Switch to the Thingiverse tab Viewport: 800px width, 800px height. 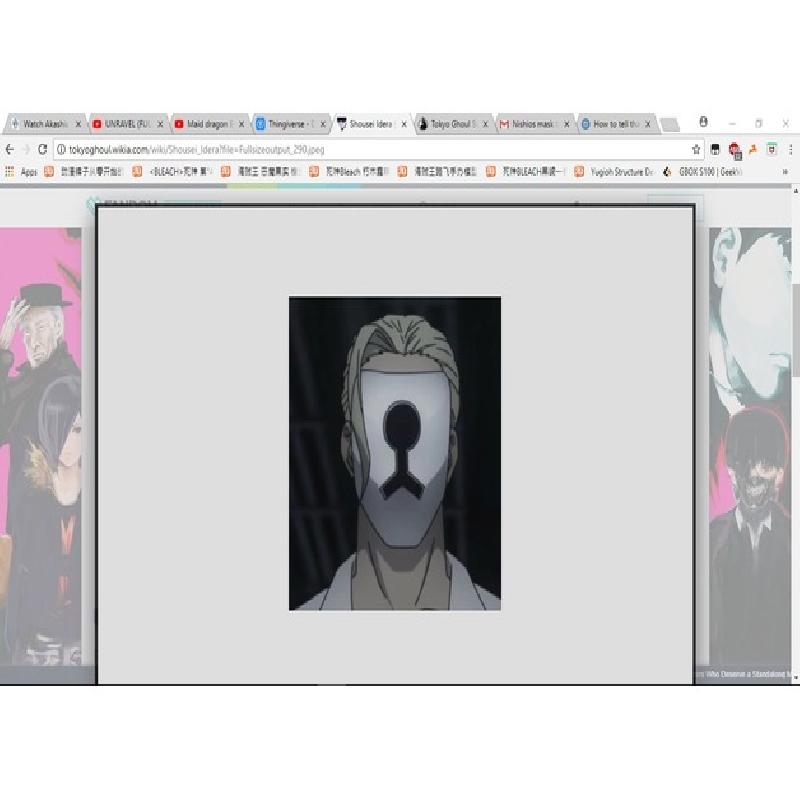tap(290, 124)
